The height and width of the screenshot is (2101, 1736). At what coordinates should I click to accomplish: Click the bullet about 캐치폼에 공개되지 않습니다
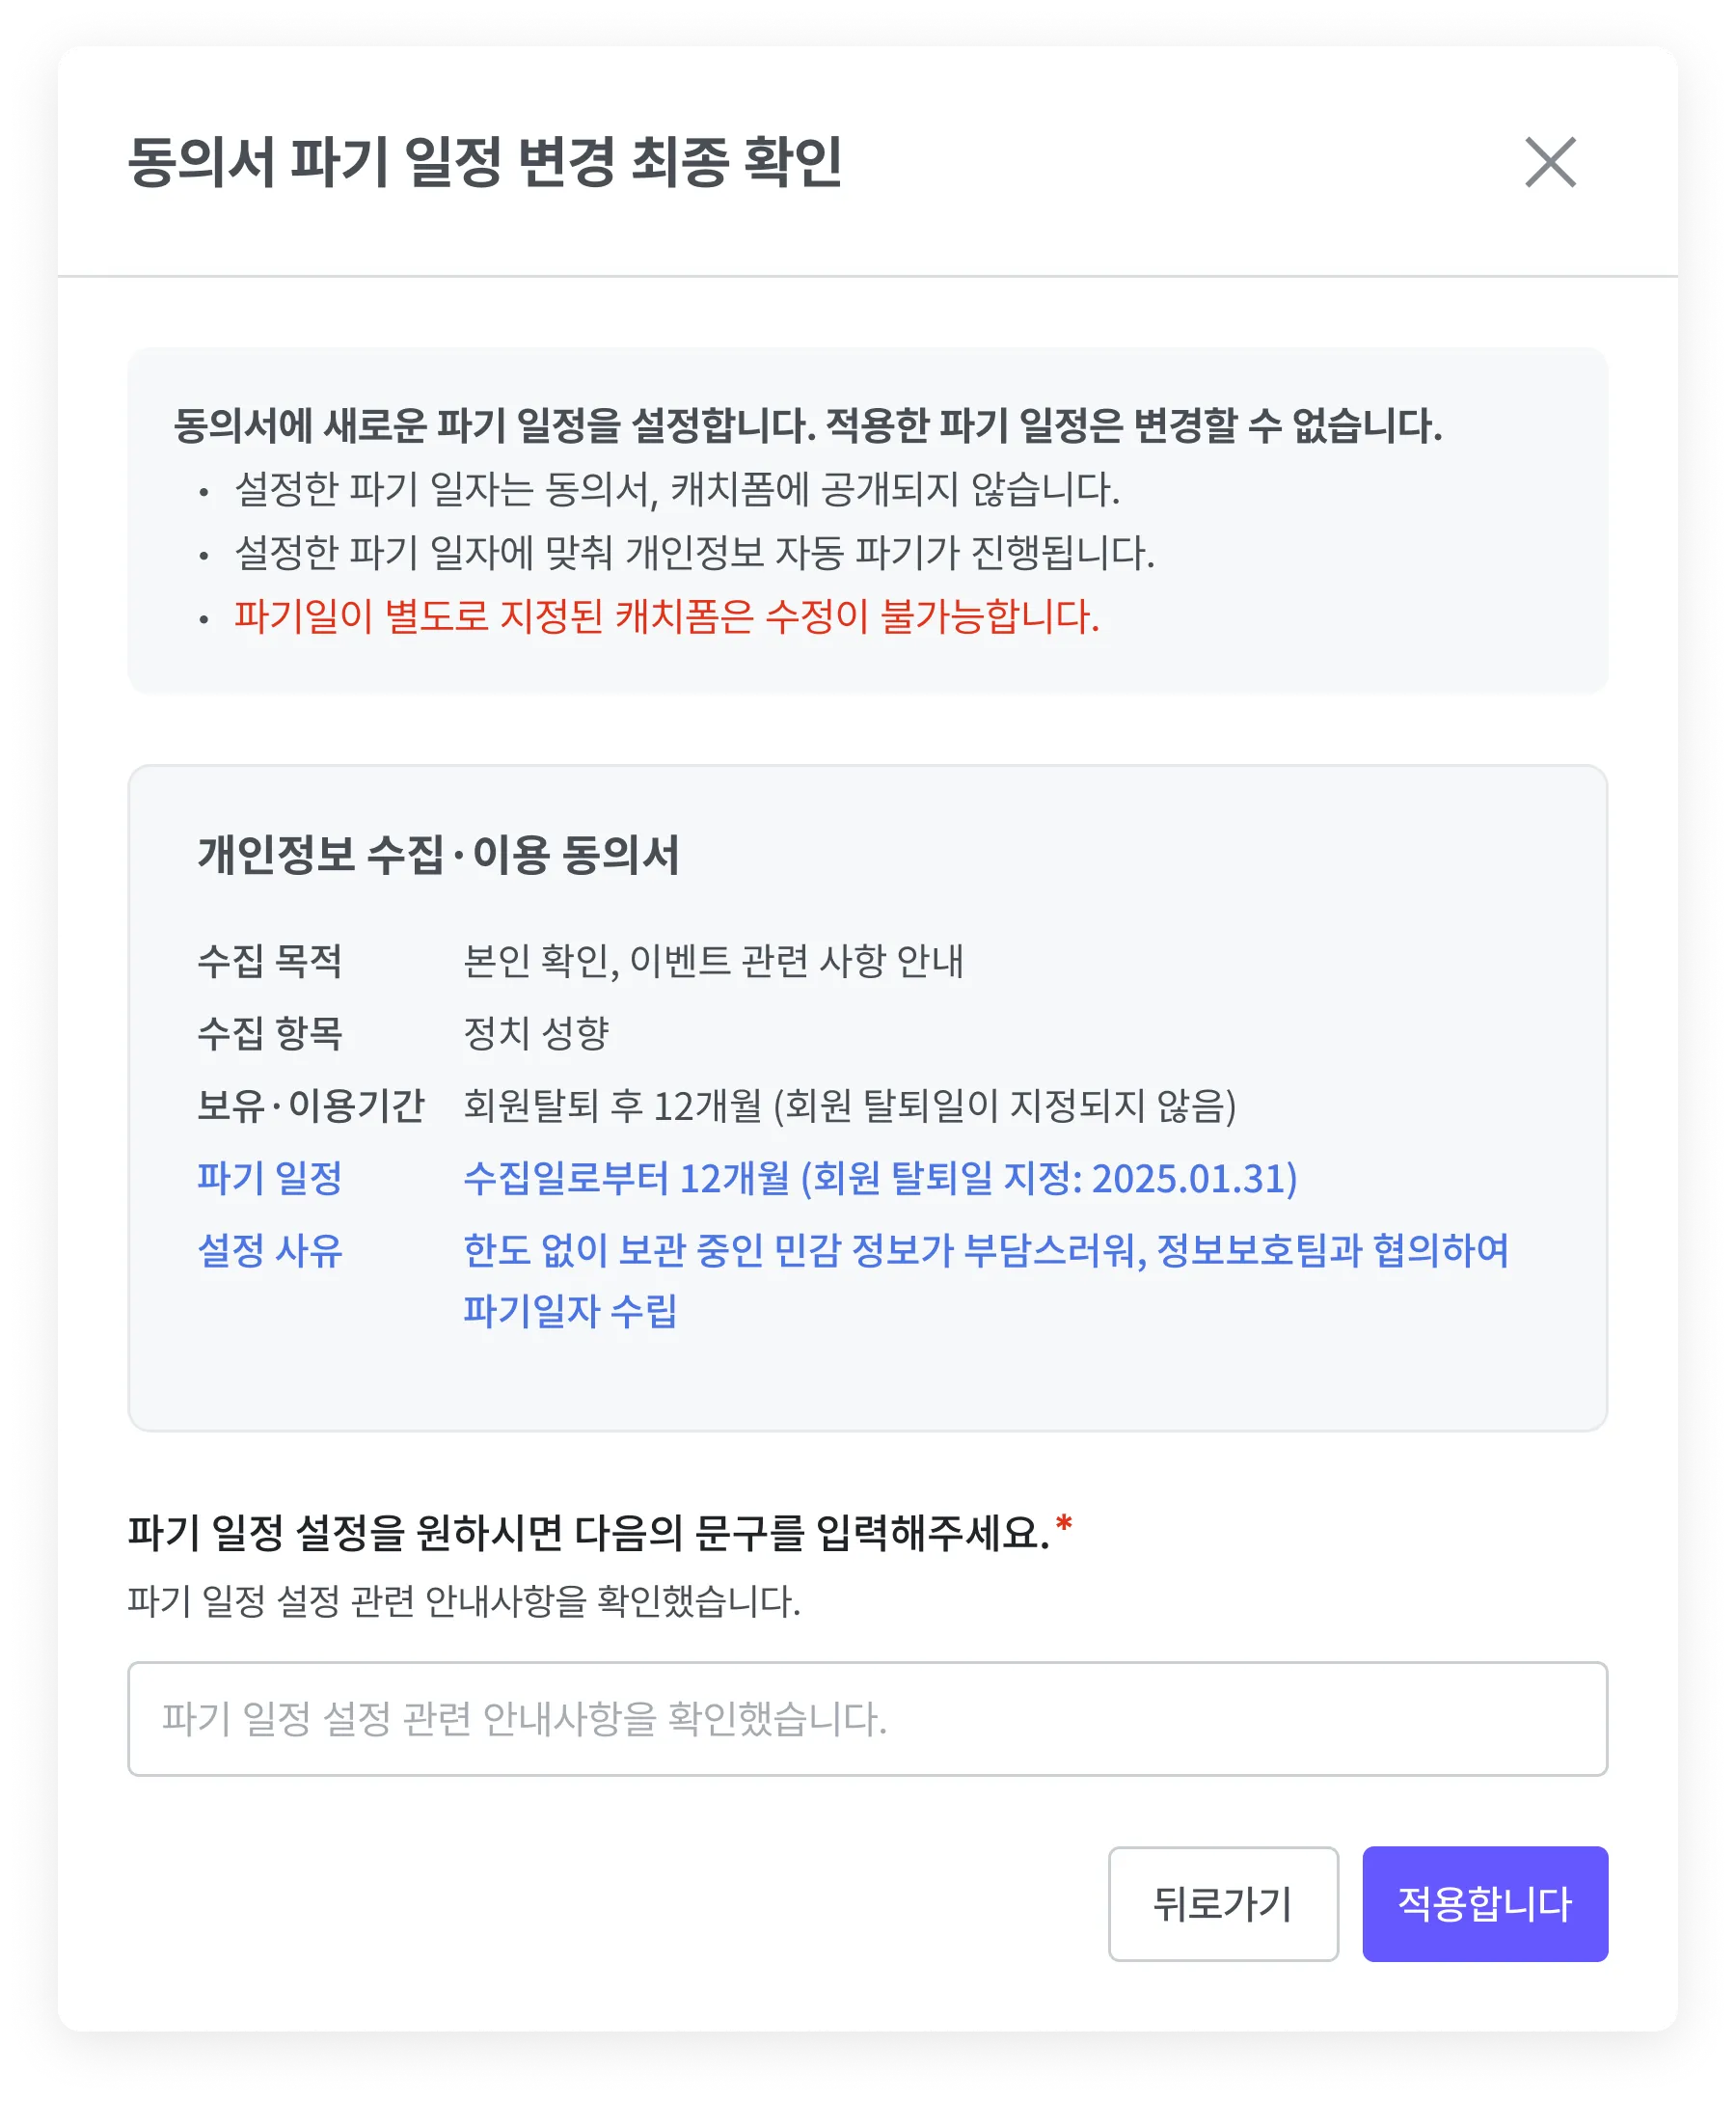click(x=677, y=489)
